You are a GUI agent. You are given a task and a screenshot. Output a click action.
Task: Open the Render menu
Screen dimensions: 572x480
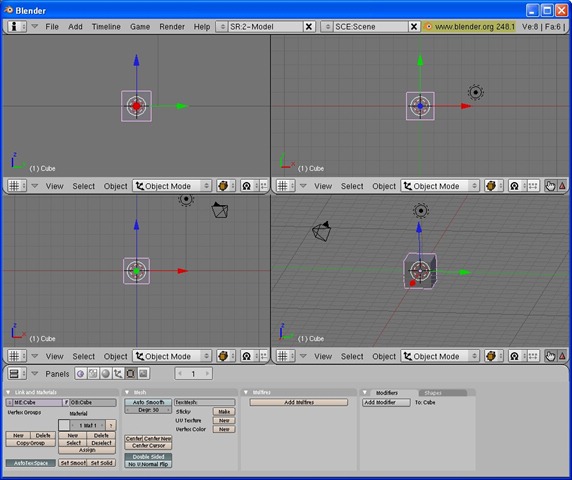click(x=172, y=27)
